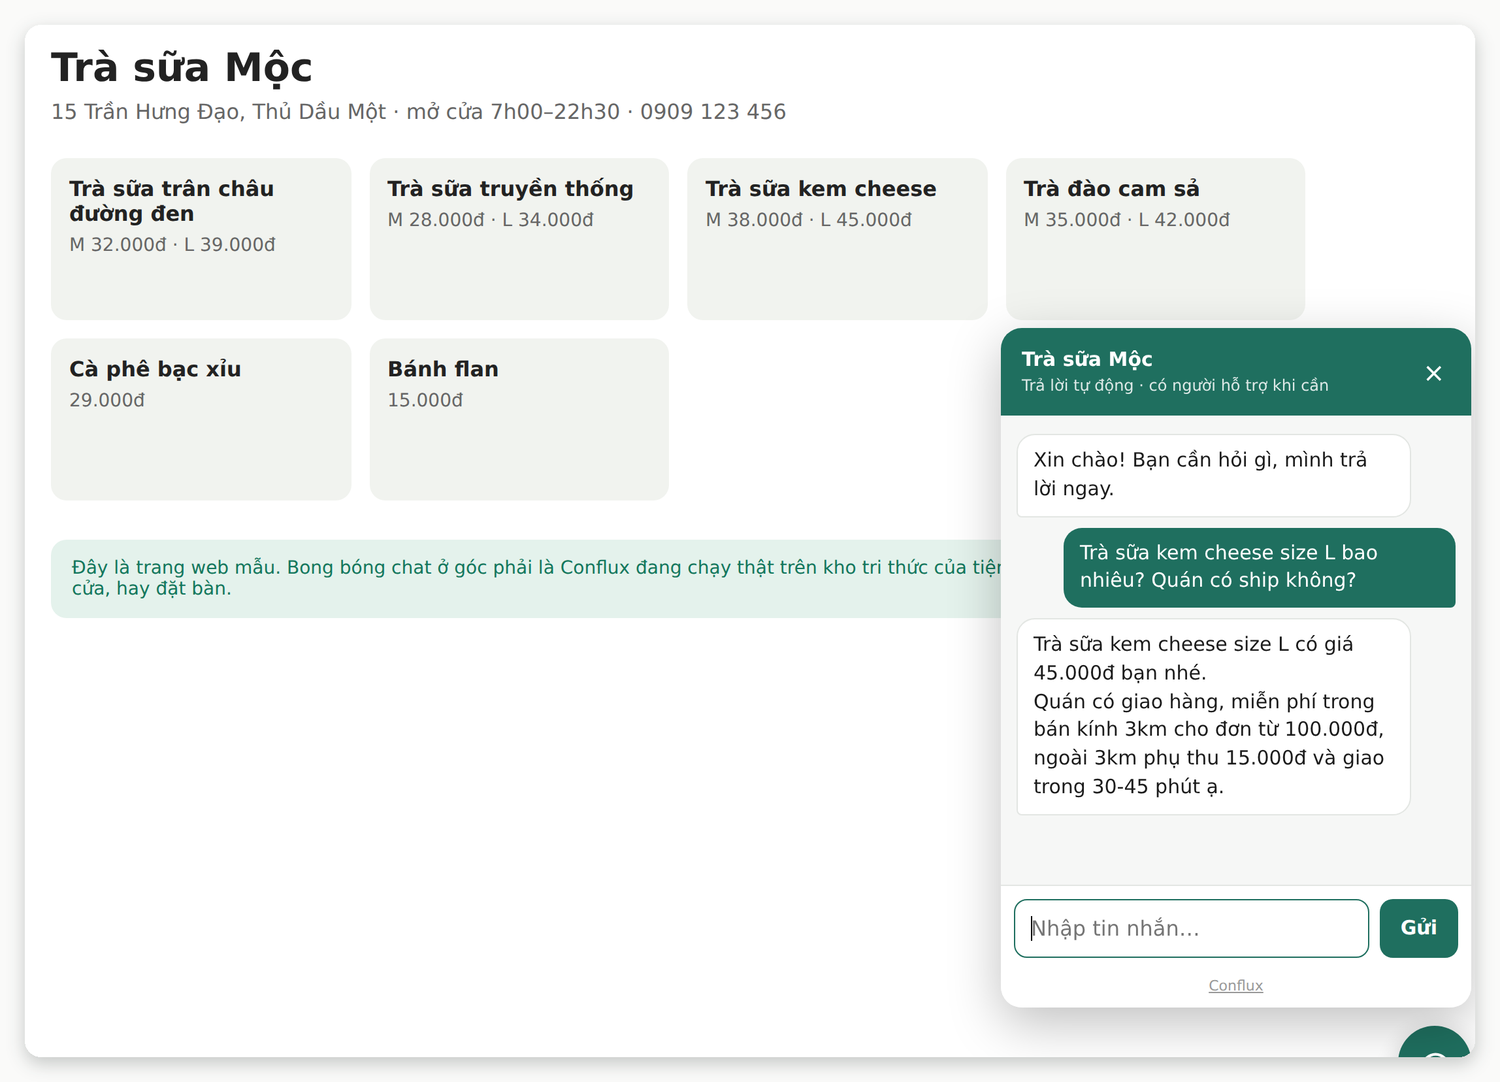The height and width of the screenshot is (1082, 1500).
Task: Open the Trà sữa kem cheese card
Action: (x=837, y=239)
